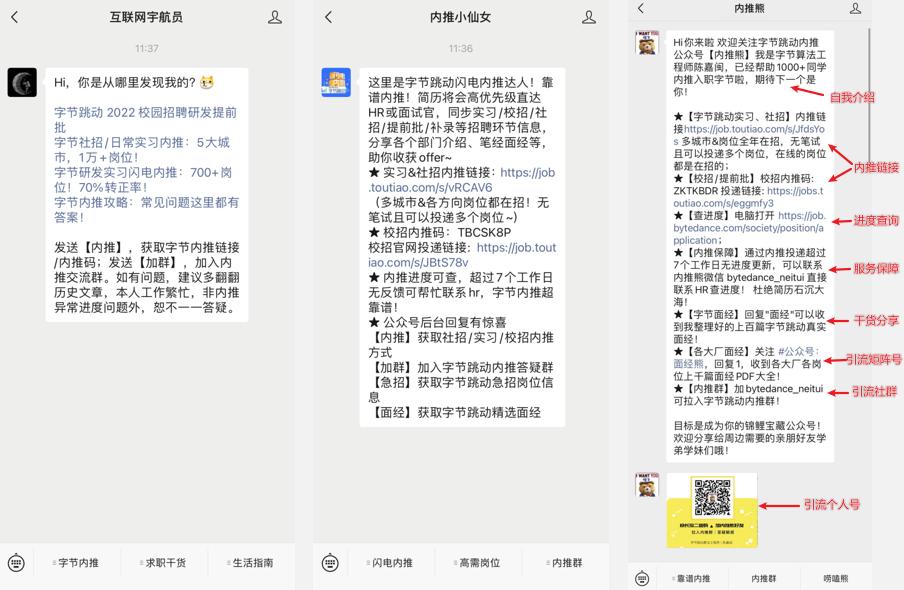Tap the 内推小仙女 blue avatar
The image size is (904, 590).
point(336,82)
